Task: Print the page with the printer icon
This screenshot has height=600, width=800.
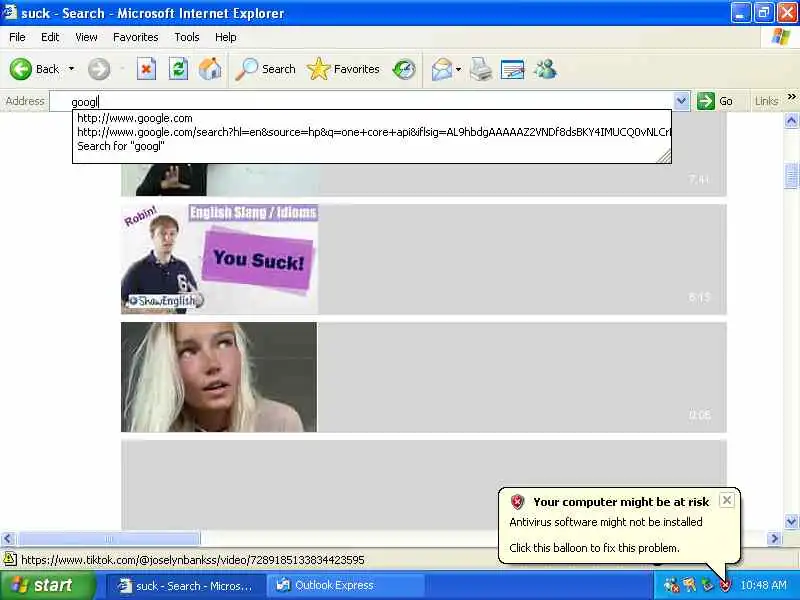Action: (x=481, y=69)
